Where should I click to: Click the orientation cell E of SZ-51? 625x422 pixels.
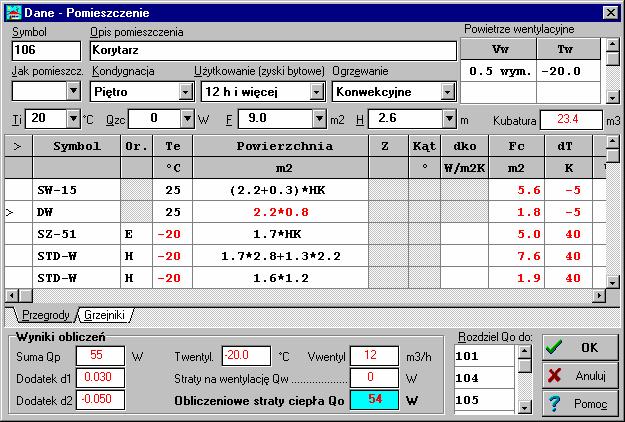point(136,234)
